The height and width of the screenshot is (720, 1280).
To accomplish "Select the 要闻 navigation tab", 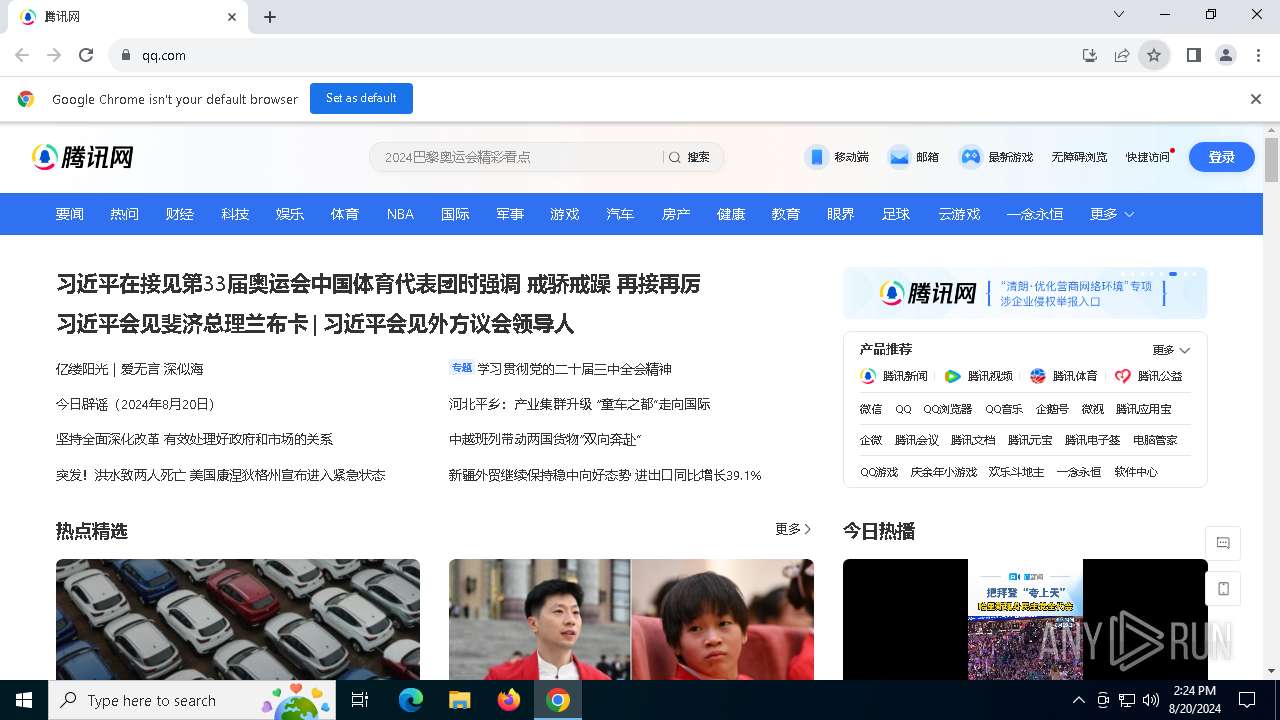I will click(70, 214).
